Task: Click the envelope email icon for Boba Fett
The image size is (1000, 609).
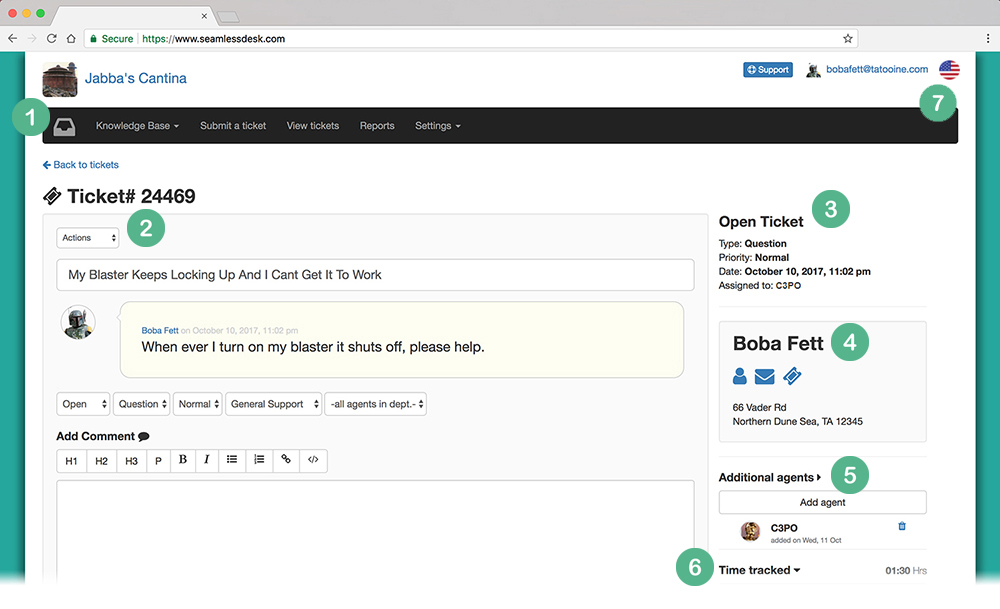Action: coord(765,376)
